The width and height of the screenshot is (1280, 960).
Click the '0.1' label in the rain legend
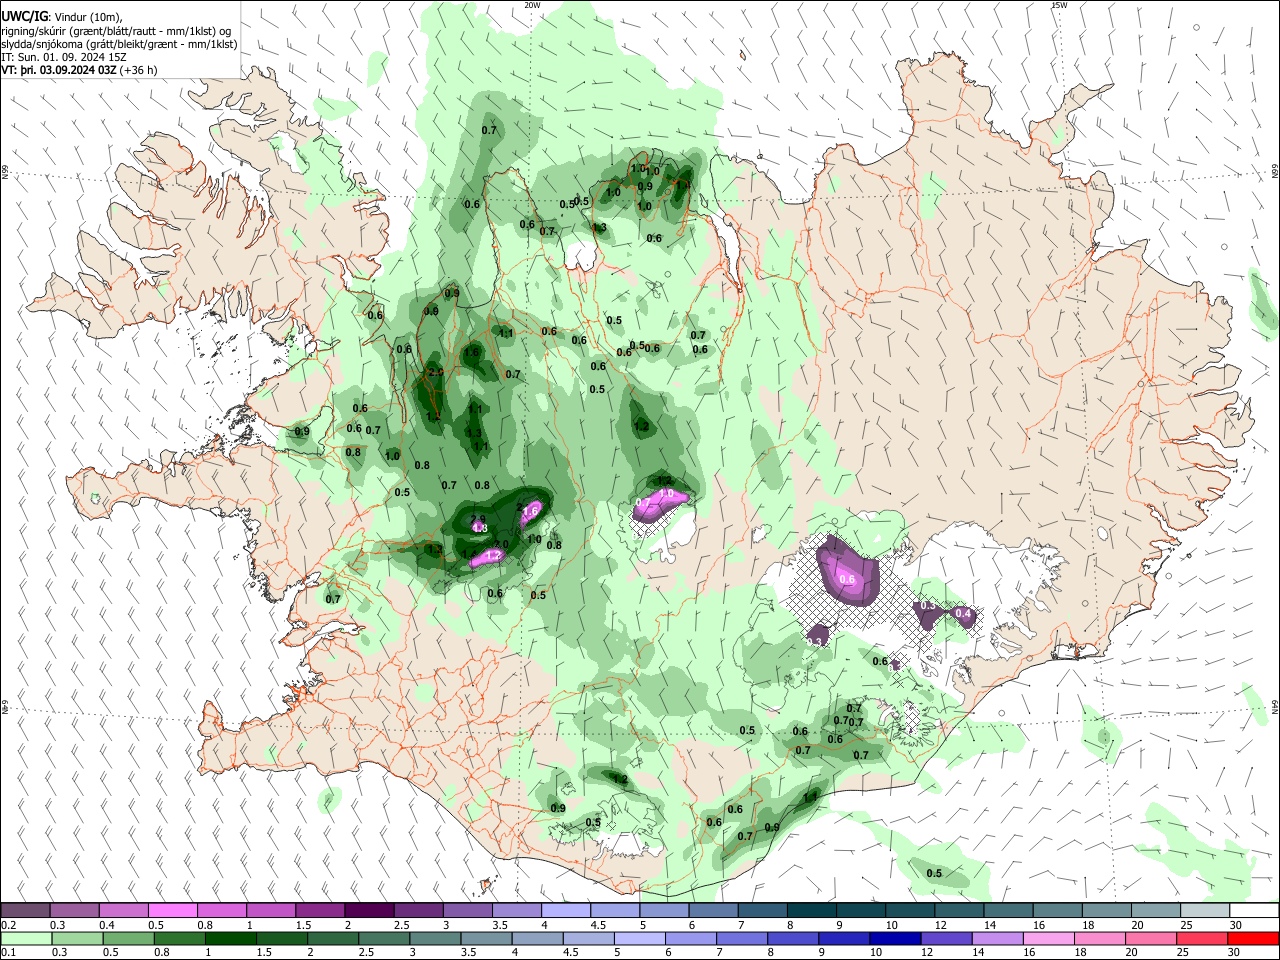pos(9,953)
